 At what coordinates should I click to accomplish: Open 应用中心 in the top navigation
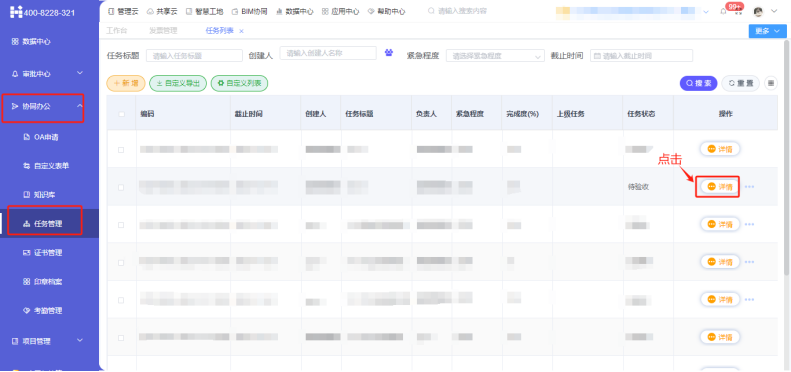[341, 11]
